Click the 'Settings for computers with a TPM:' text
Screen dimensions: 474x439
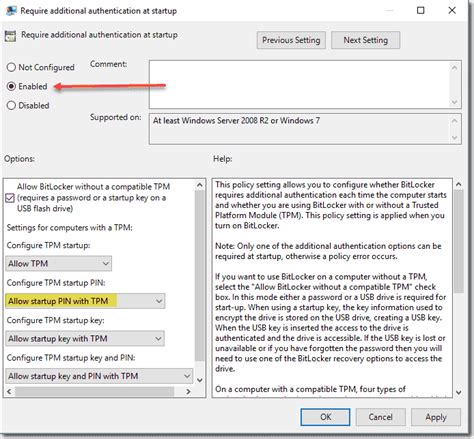[70, 228]
